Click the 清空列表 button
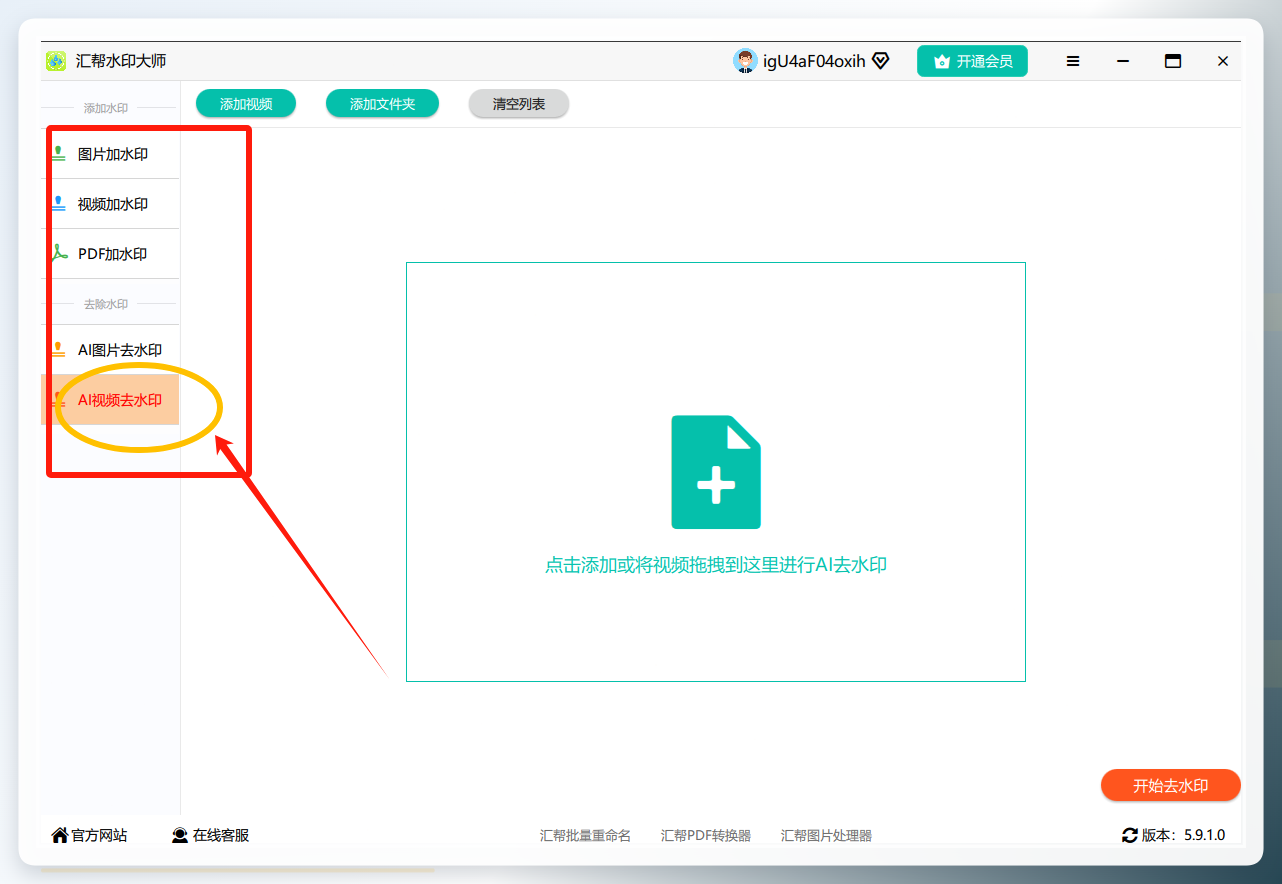Viewport: 1282px width, 884px height. [x=519, y=104]
